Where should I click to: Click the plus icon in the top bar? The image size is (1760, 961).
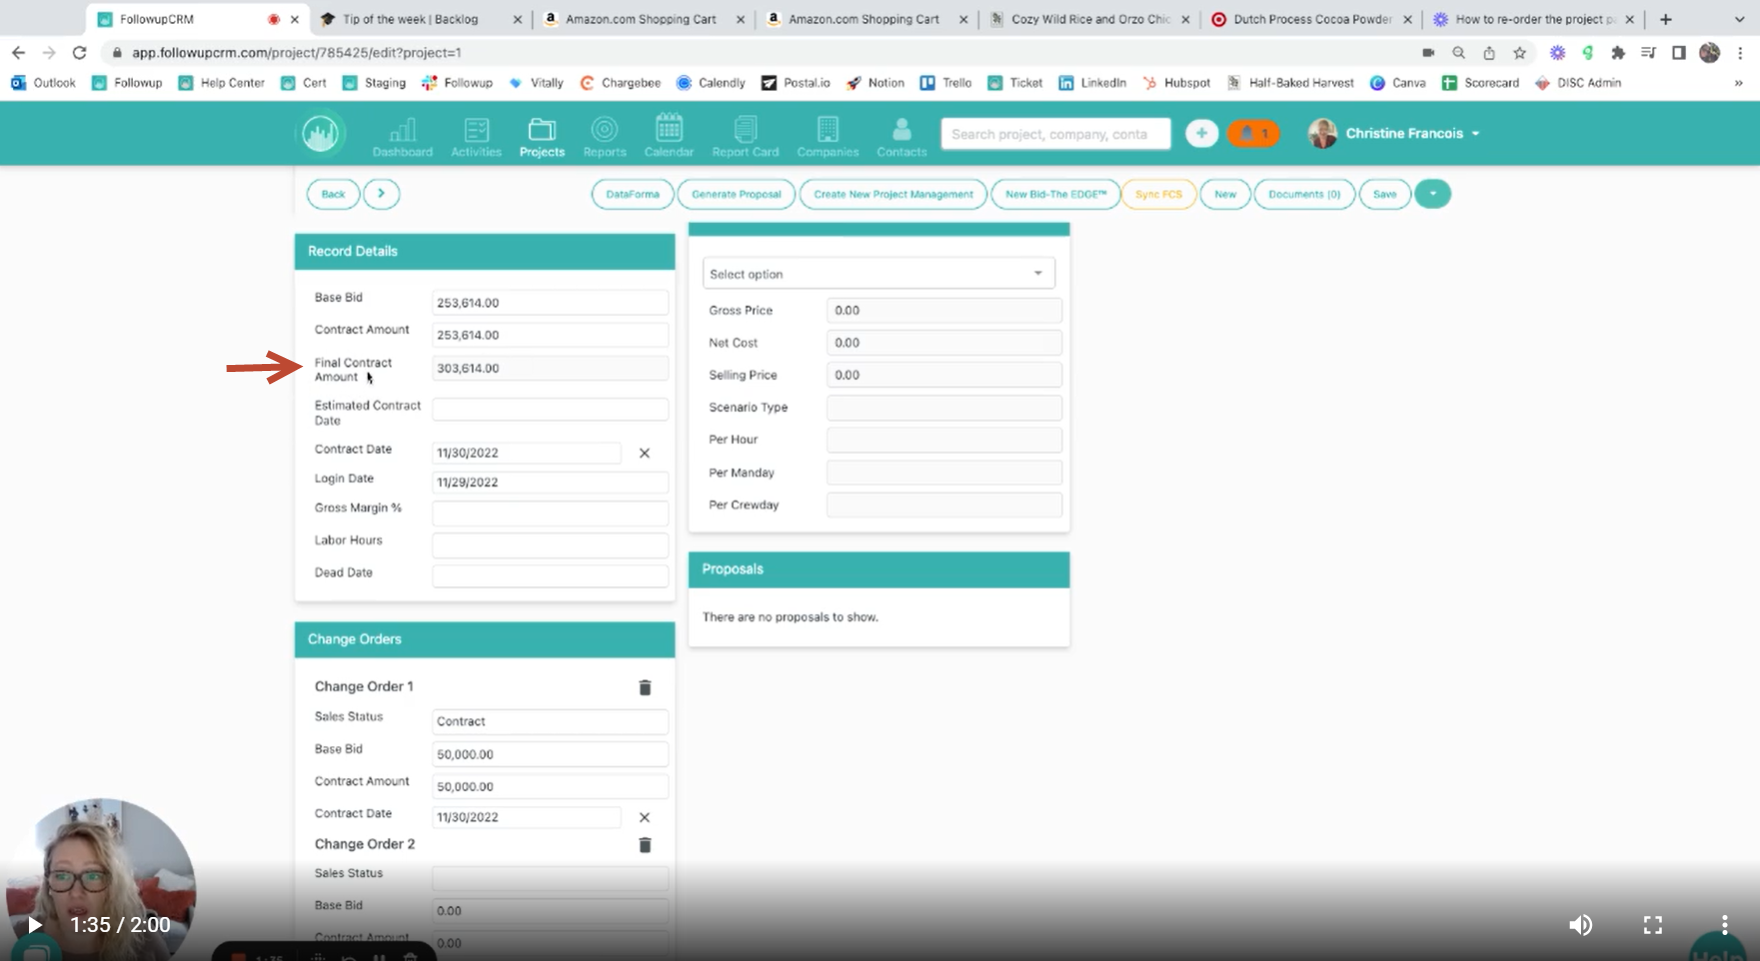tap(1201, 132)
